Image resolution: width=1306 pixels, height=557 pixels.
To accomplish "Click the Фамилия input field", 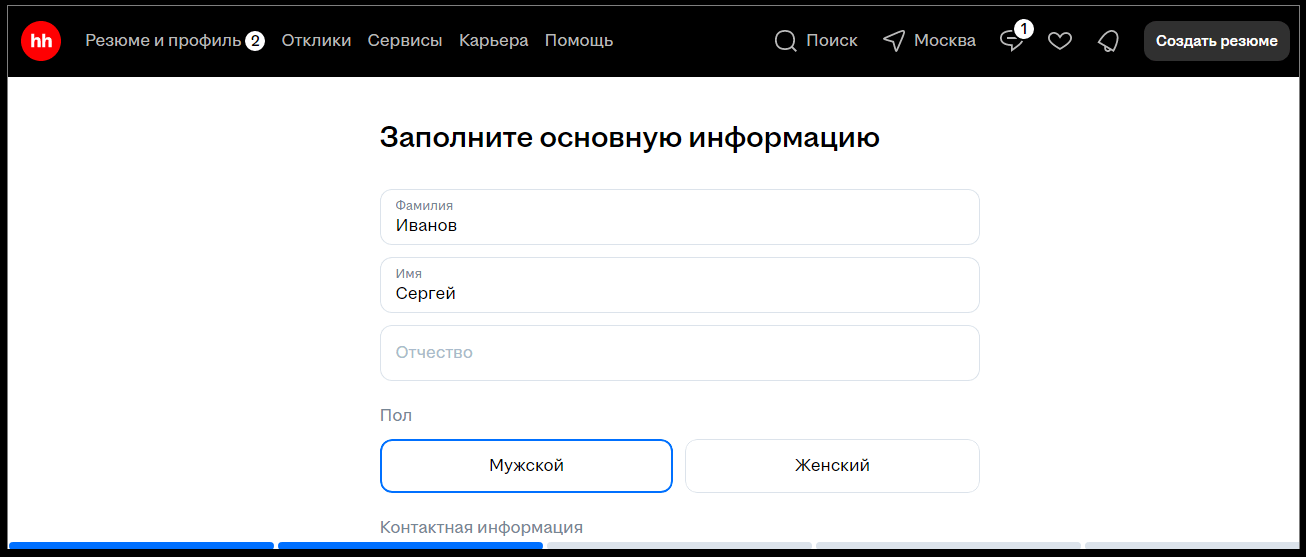I will [x=679, y=217].
